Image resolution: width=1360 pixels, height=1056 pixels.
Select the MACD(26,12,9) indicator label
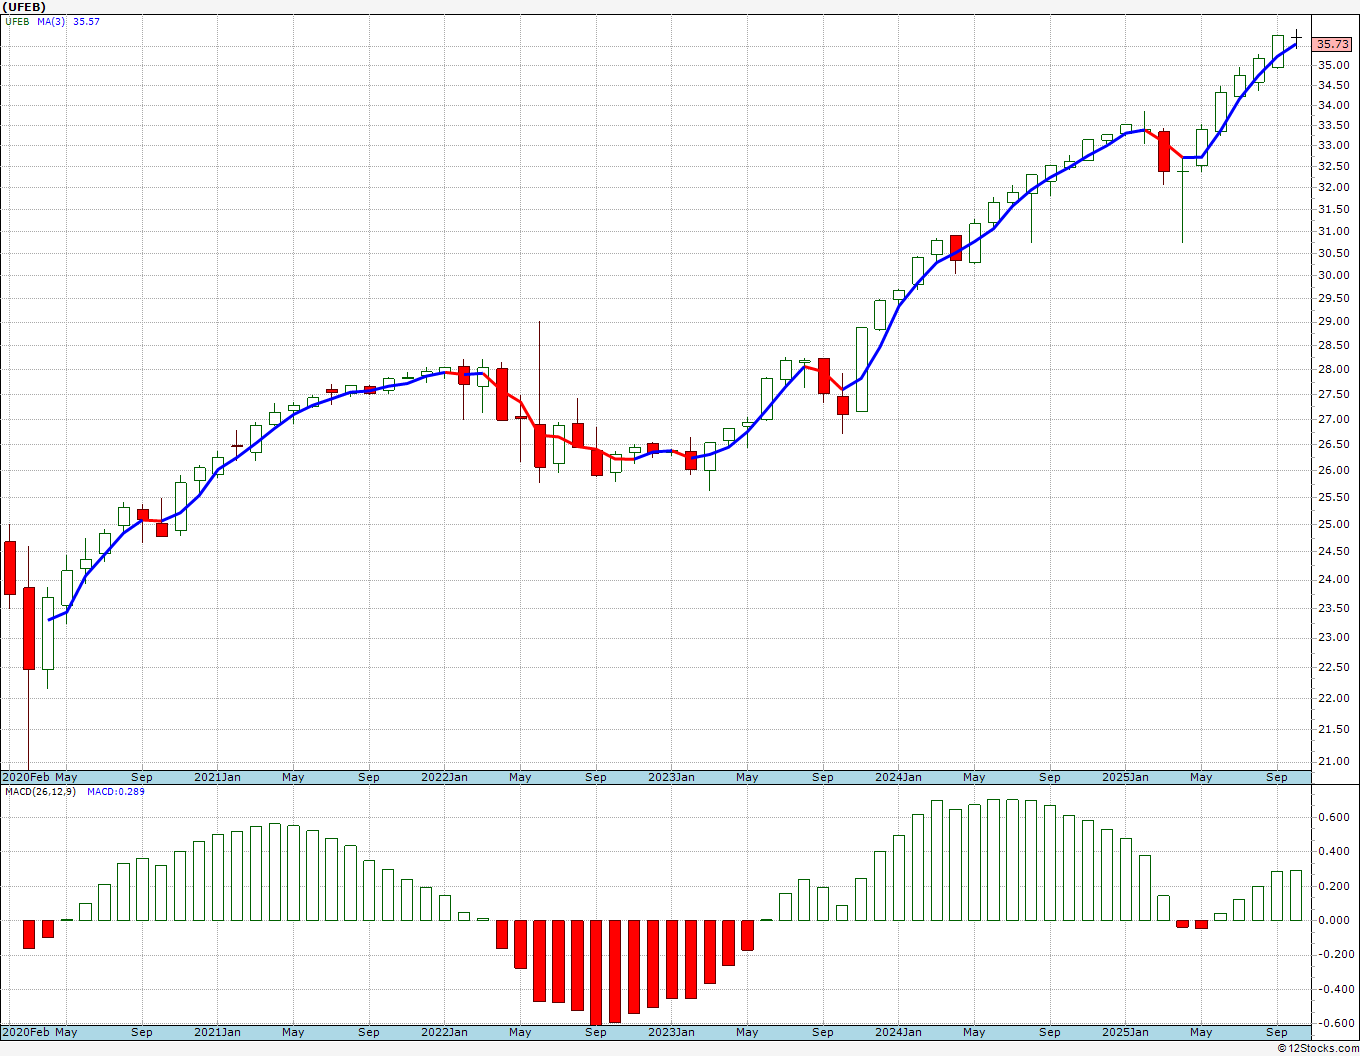(40, 792)
